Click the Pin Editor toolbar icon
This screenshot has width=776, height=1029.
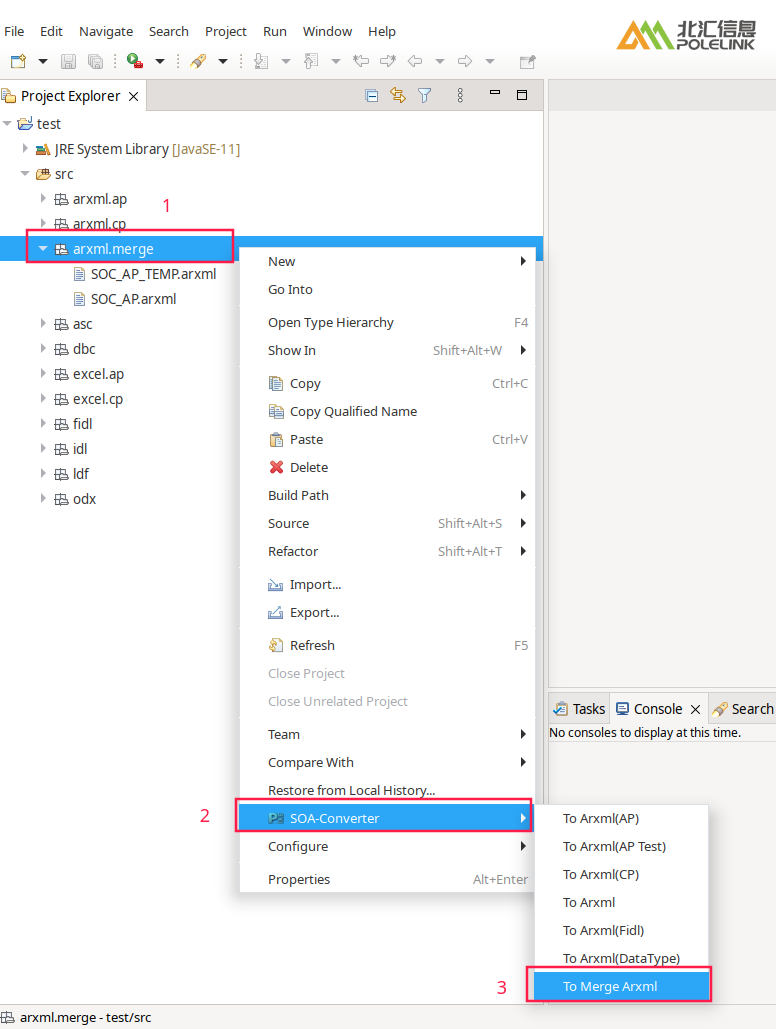tap(527, 62)
